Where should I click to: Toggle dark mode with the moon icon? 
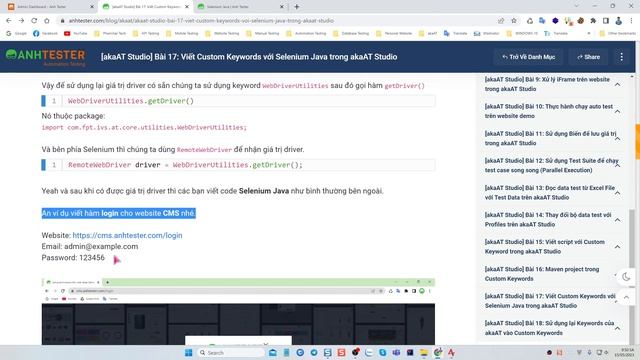(626, 277)
